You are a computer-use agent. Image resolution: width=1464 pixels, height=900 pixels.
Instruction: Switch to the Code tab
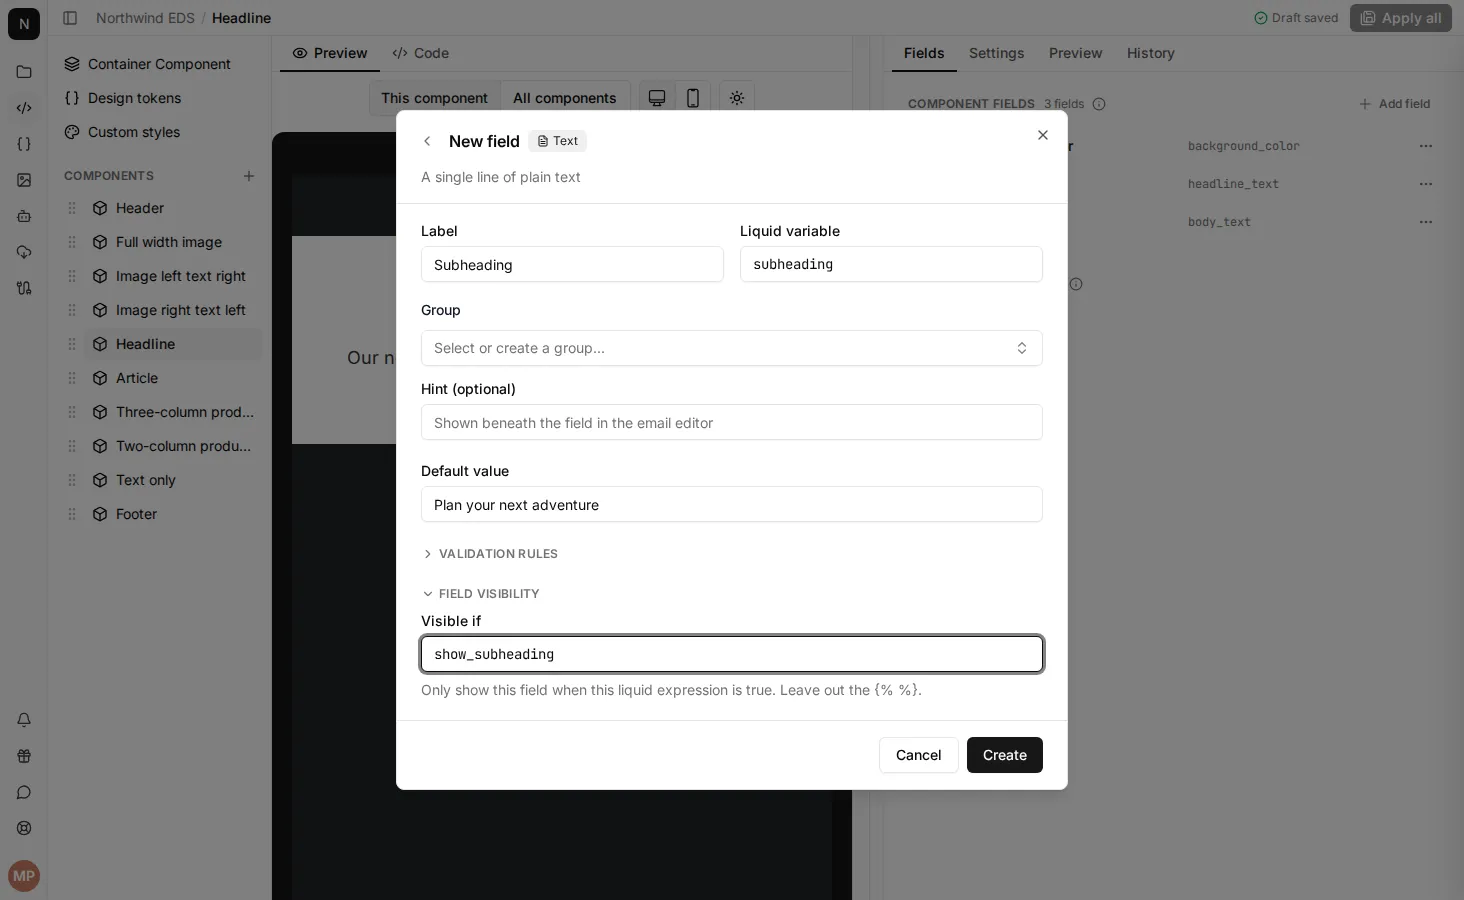421,53
